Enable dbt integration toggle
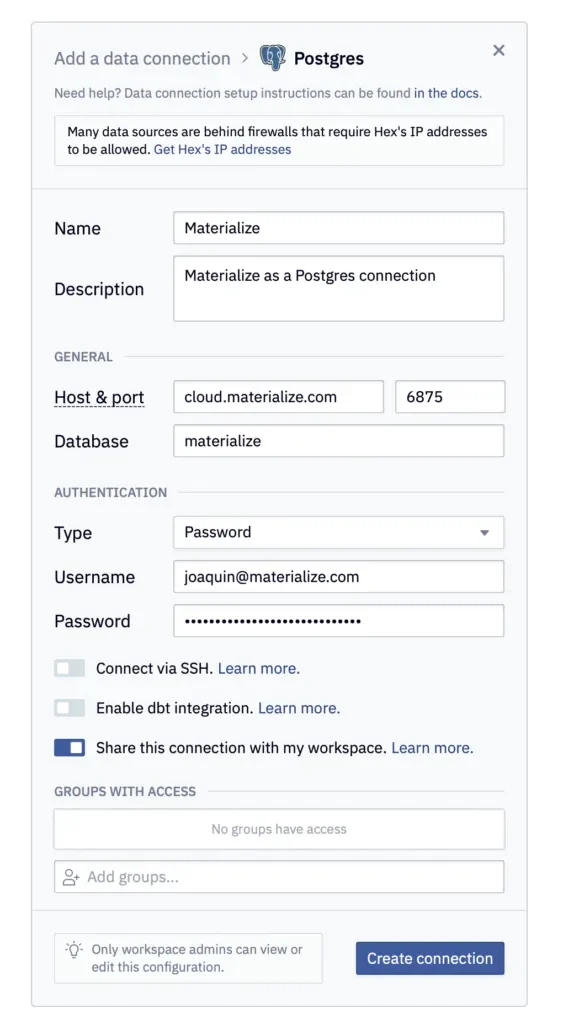The height and width of the screenshot is (1024, 563). coord(69,708)
